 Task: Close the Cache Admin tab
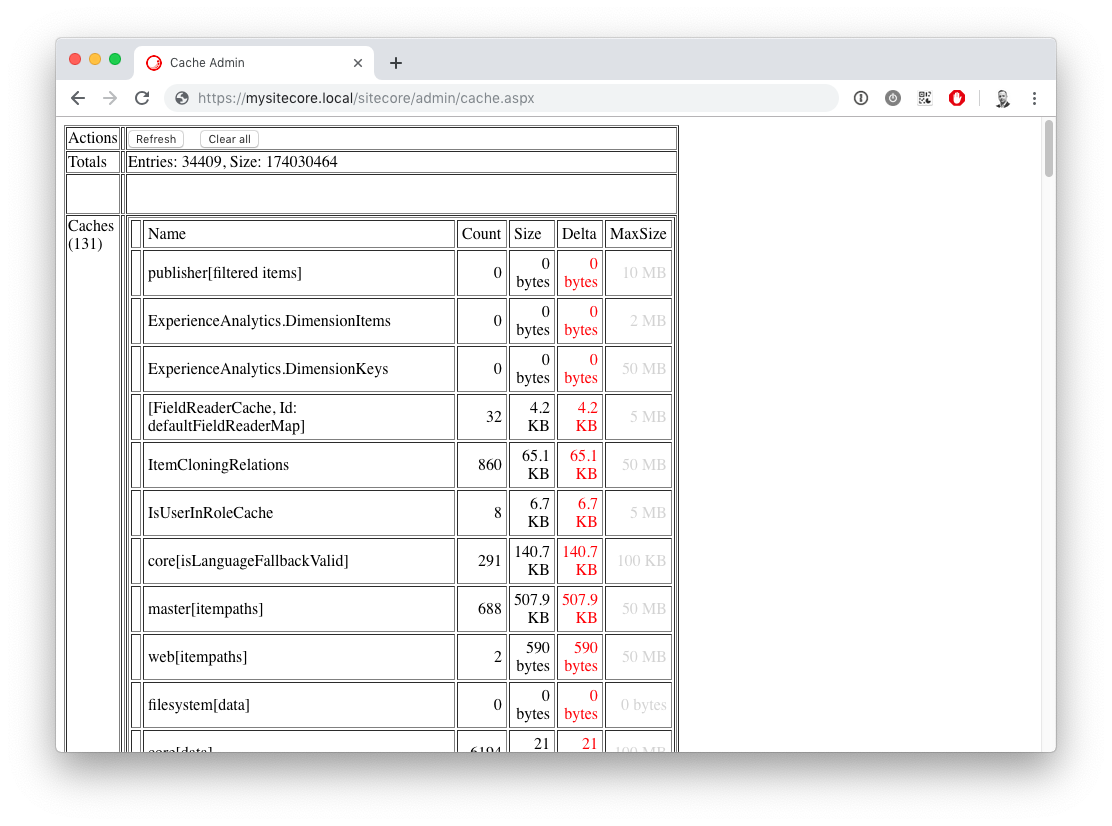(x=358, y=63)
